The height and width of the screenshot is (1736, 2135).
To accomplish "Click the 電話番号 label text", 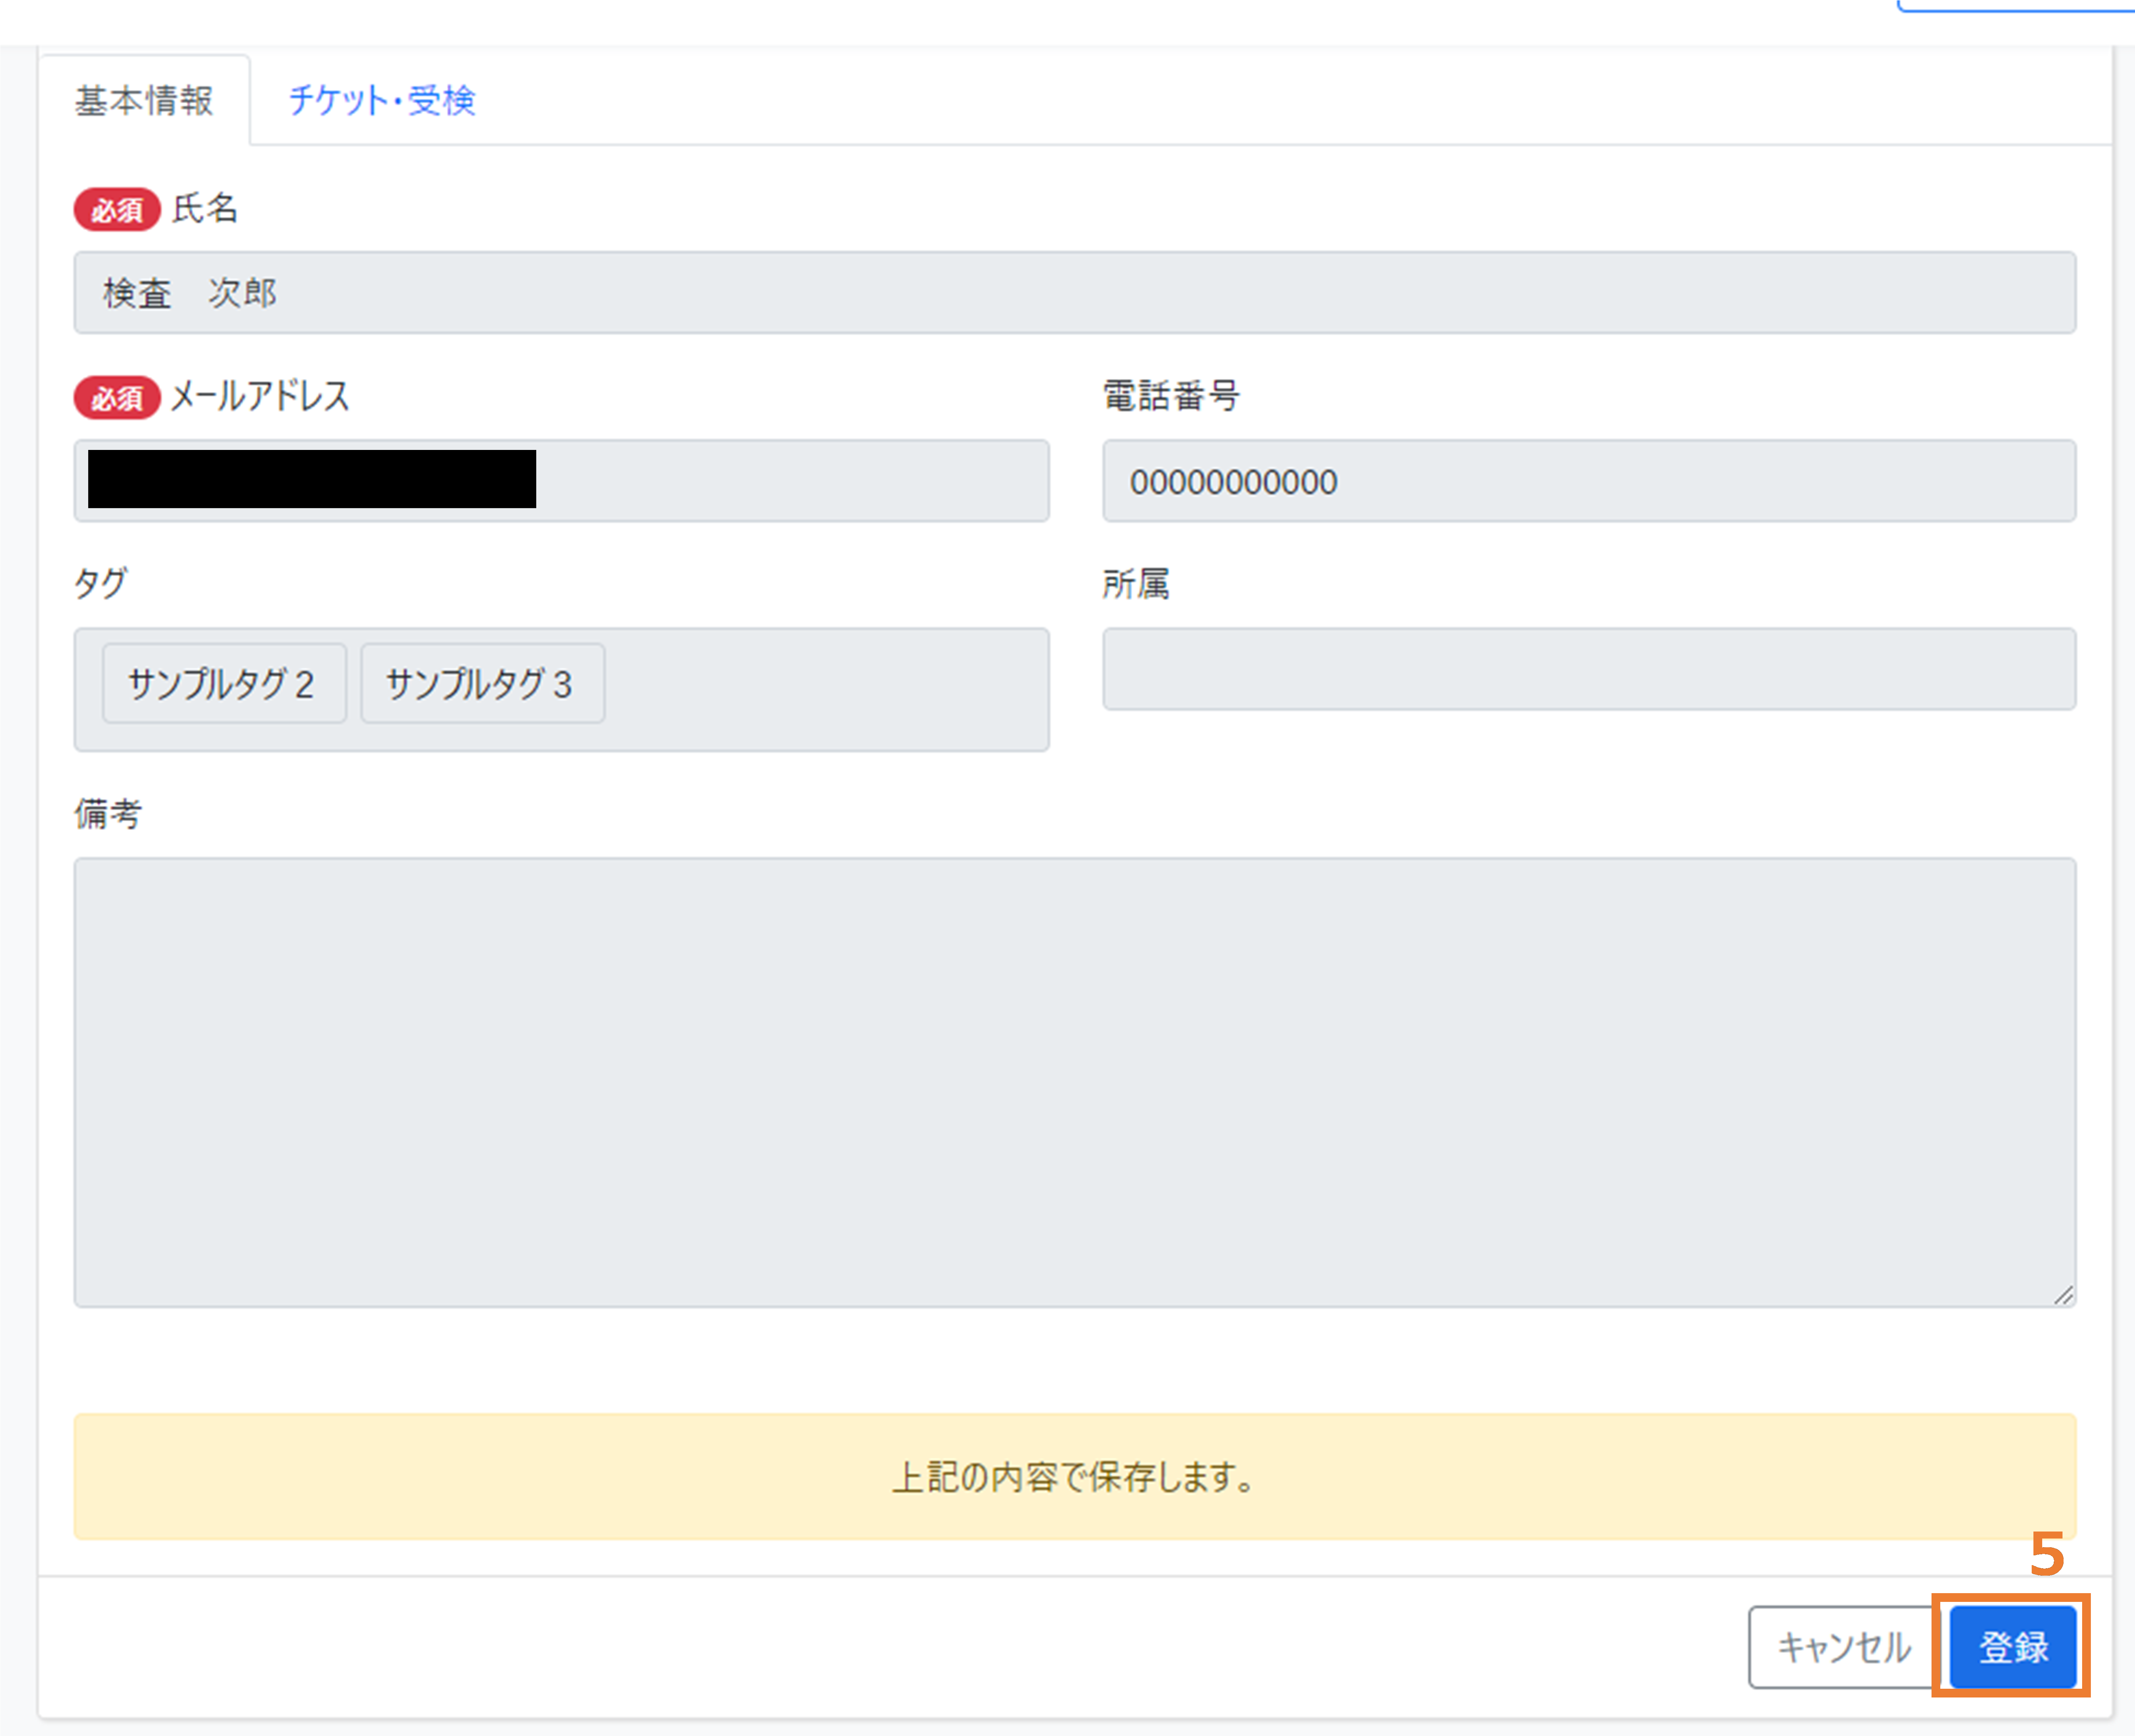I will pyautogui.click(x=1171, y=396).
